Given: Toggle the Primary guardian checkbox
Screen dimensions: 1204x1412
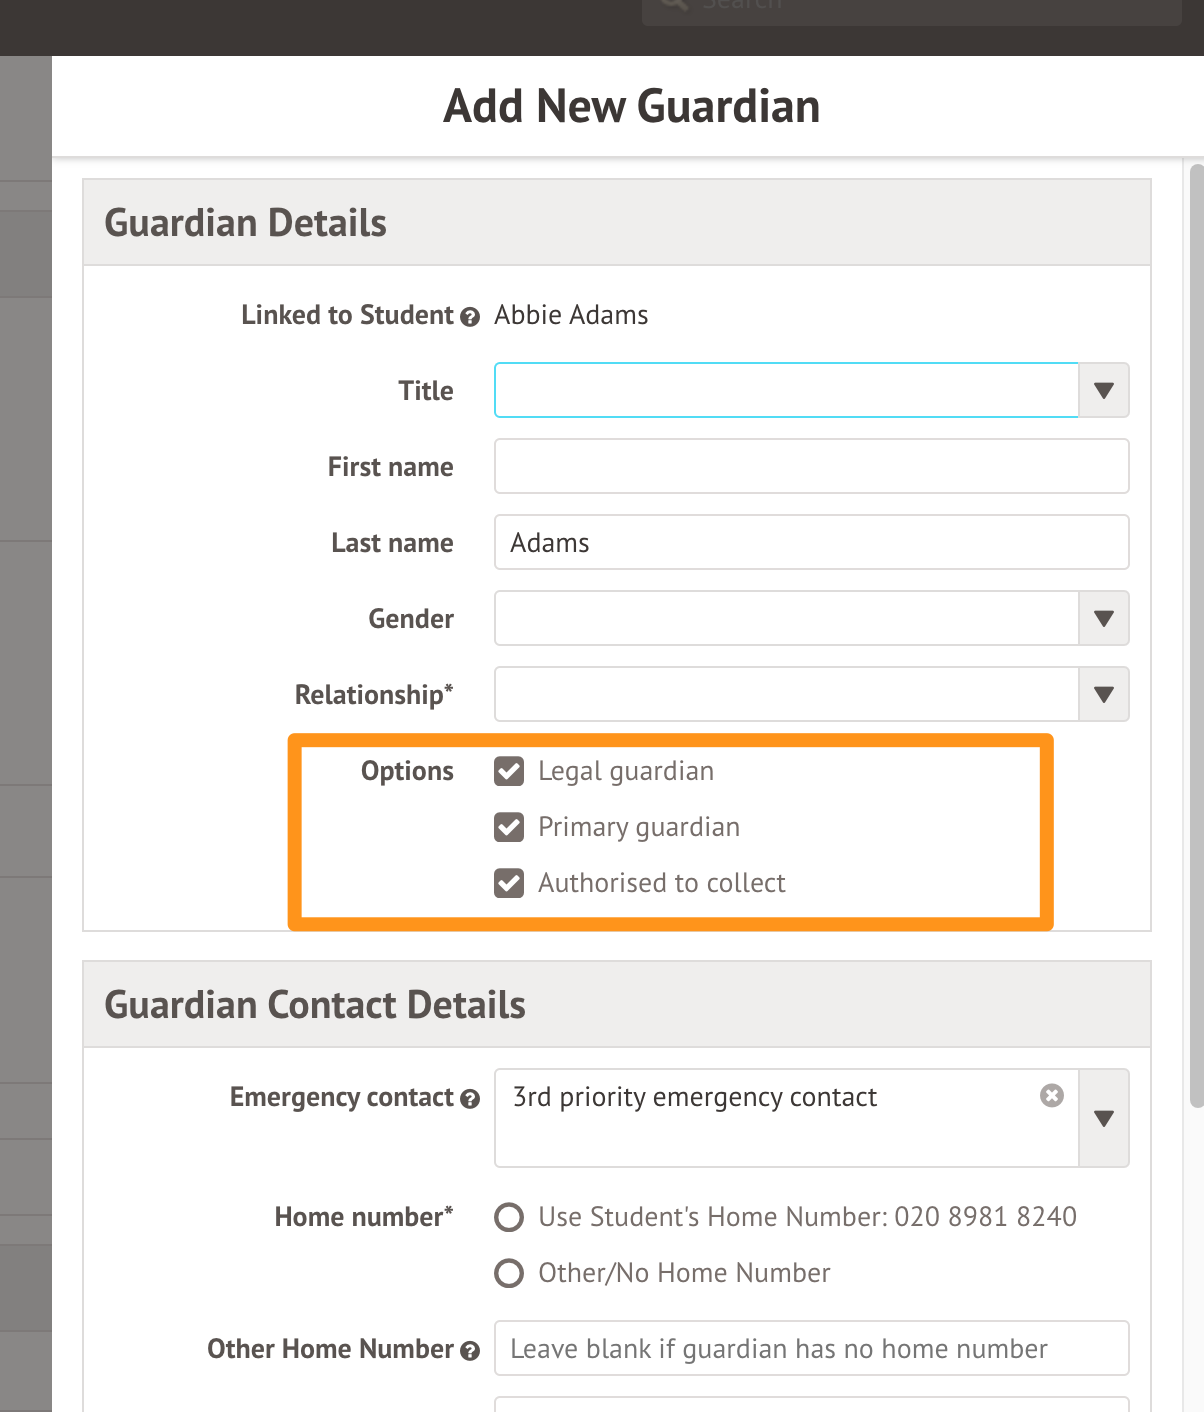Looking at the screenshot, I should 509,827.
